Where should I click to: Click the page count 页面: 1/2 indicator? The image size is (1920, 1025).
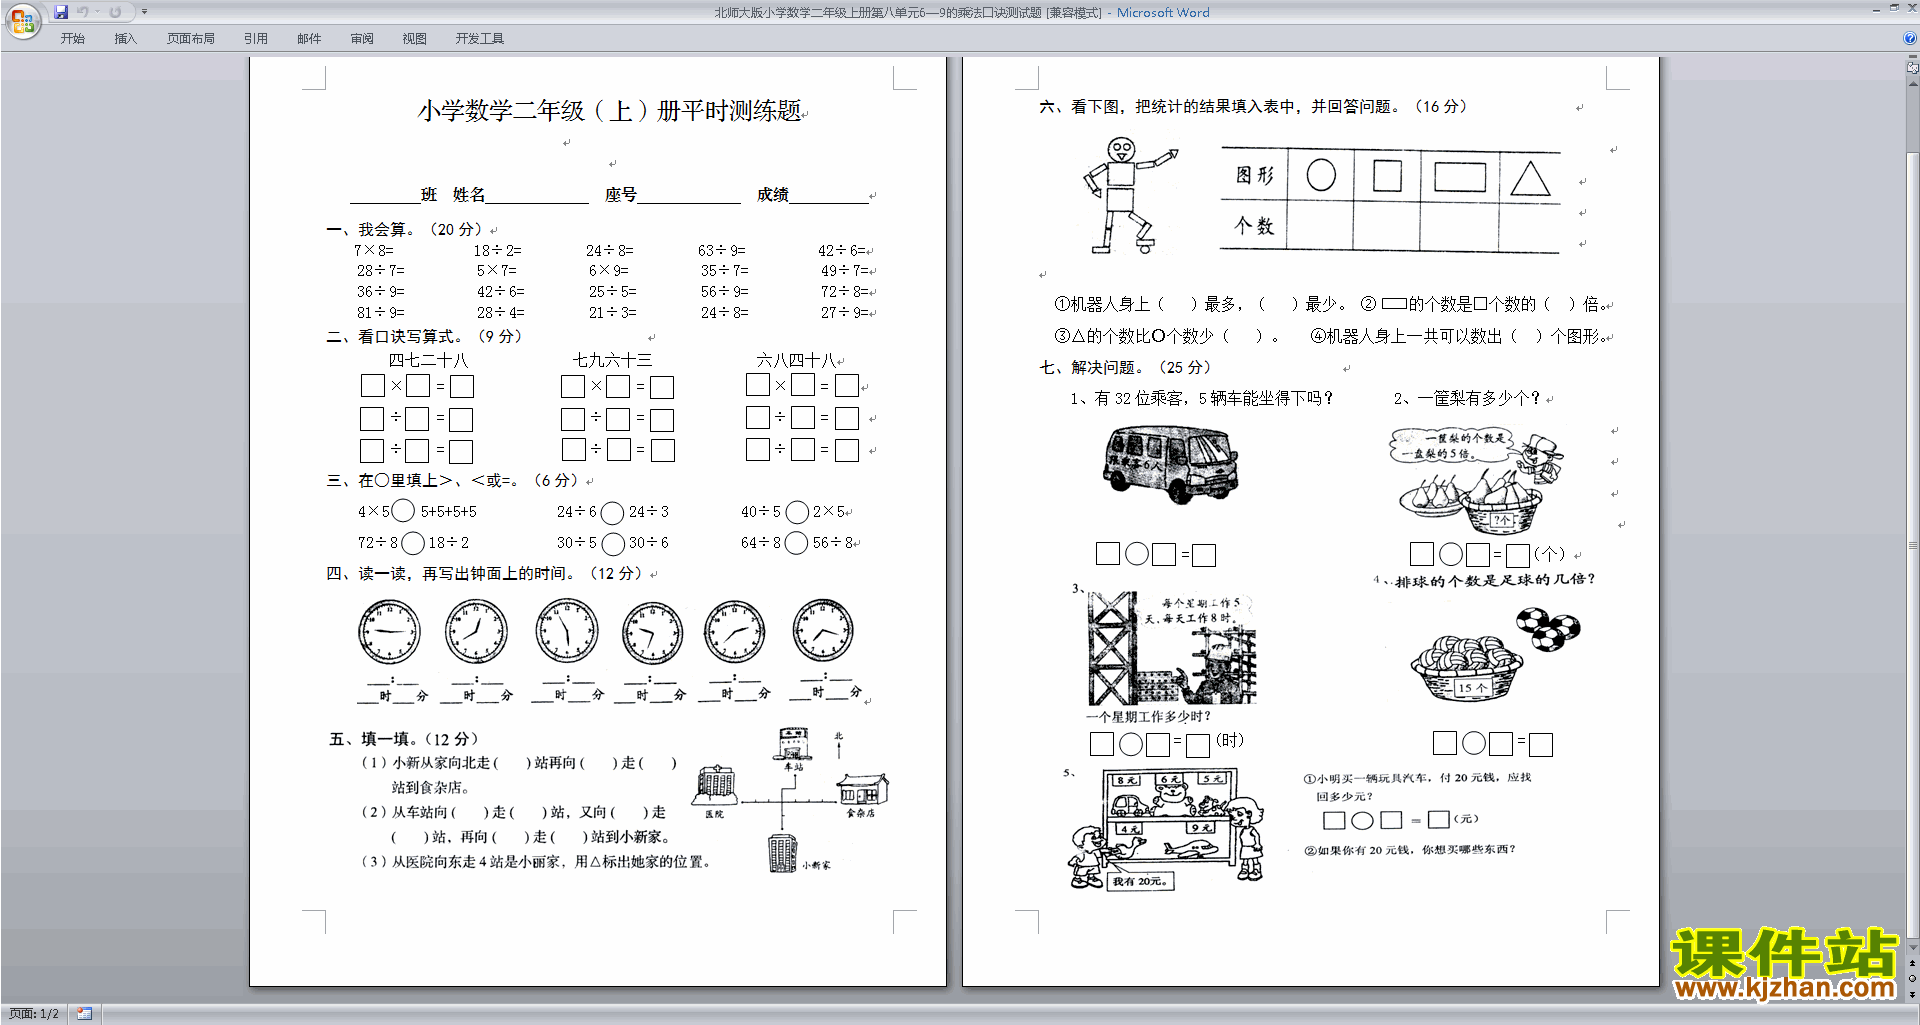coord(33,1014)
